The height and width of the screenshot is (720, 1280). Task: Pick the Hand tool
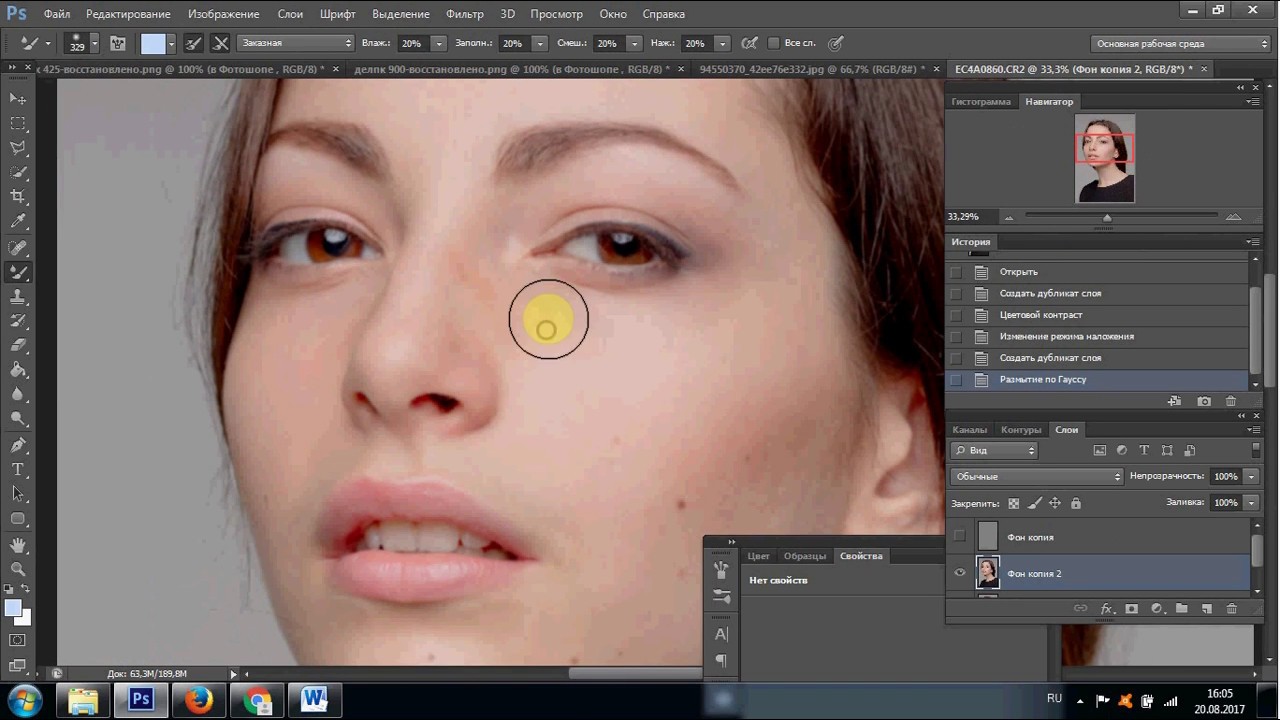click(x=18, y=544)
